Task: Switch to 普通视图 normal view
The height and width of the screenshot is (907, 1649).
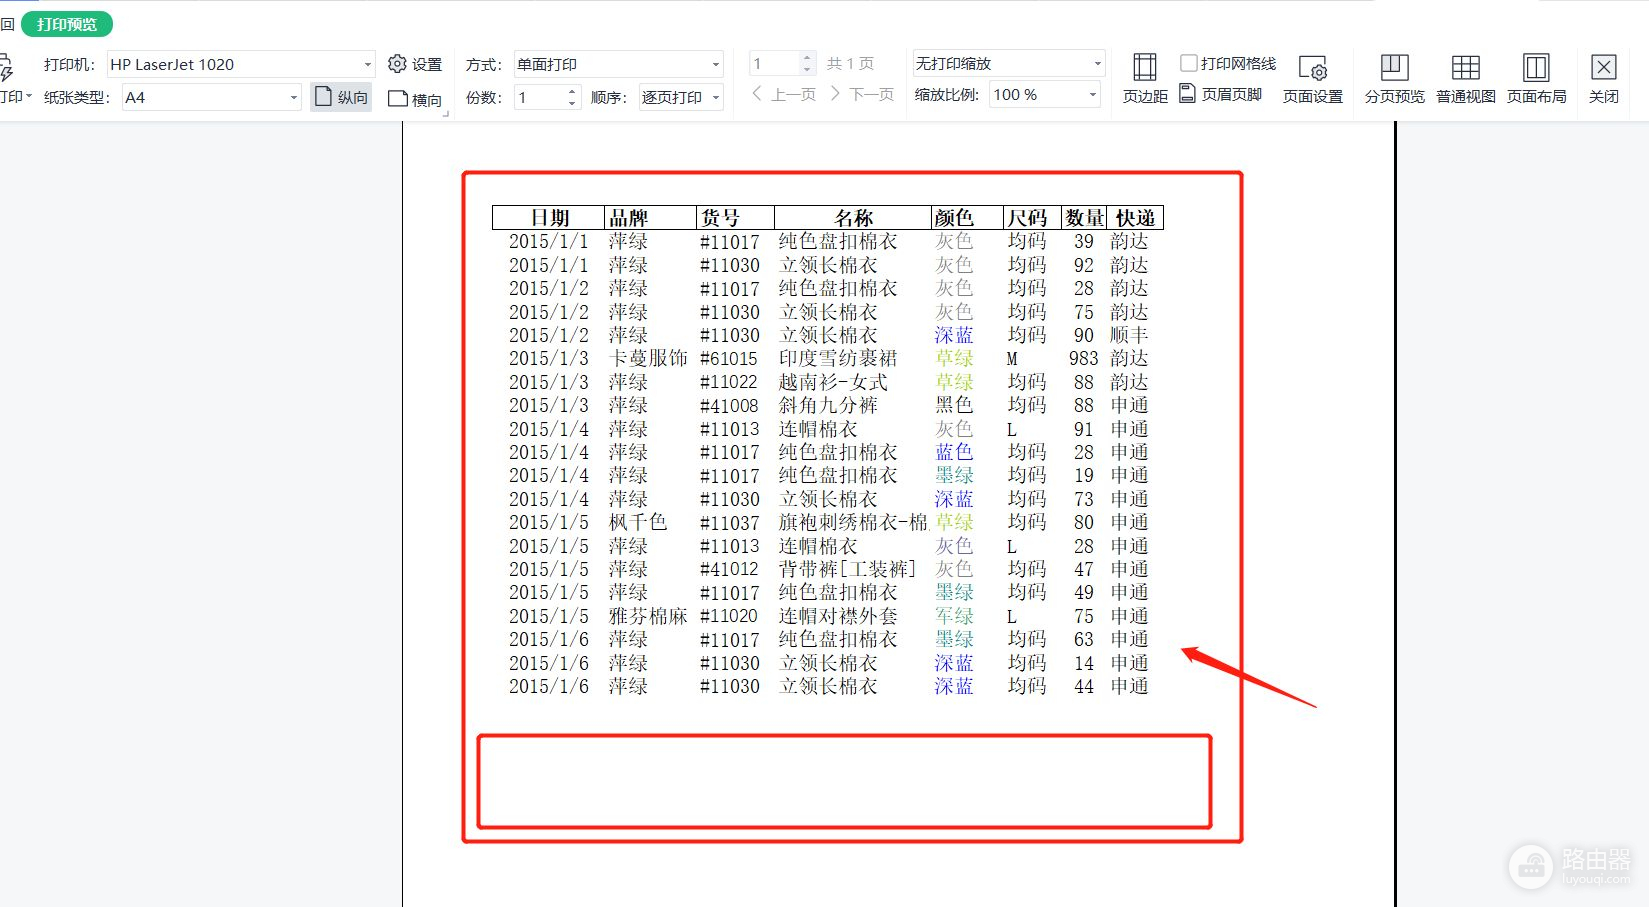Action: pos(1465,78)
